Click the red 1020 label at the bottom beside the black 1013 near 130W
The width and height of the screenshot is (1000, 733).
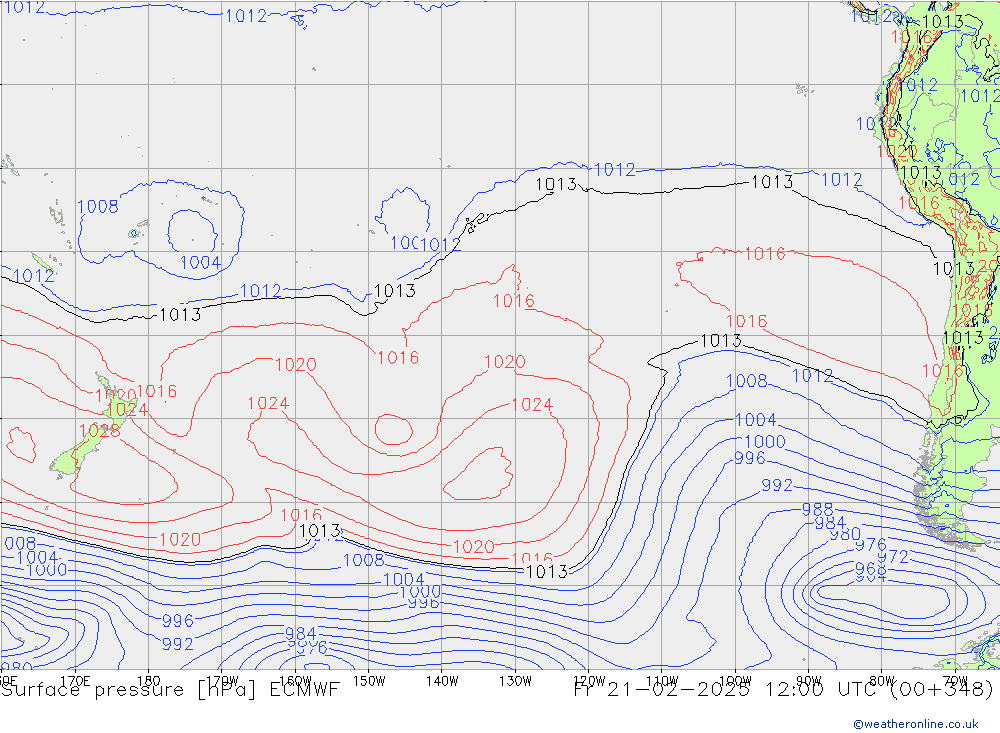473,547
